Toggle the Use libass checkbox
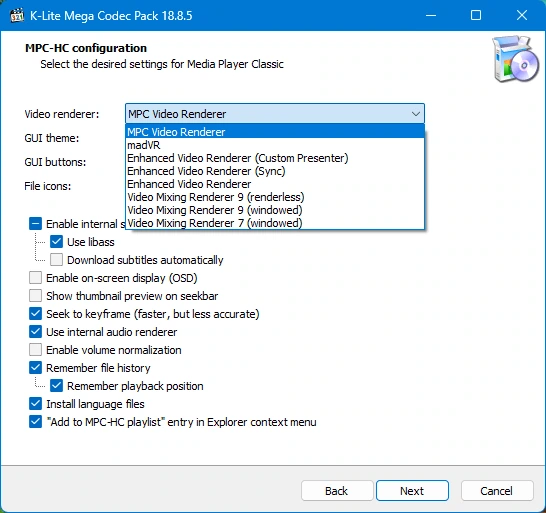The width and height of the screenshot is (546, 513). pos(56,242)
